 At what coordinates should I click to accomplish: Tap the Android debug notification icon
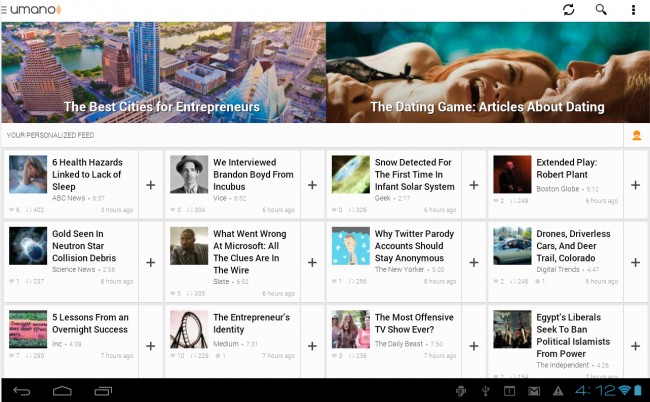coord(461,391)
